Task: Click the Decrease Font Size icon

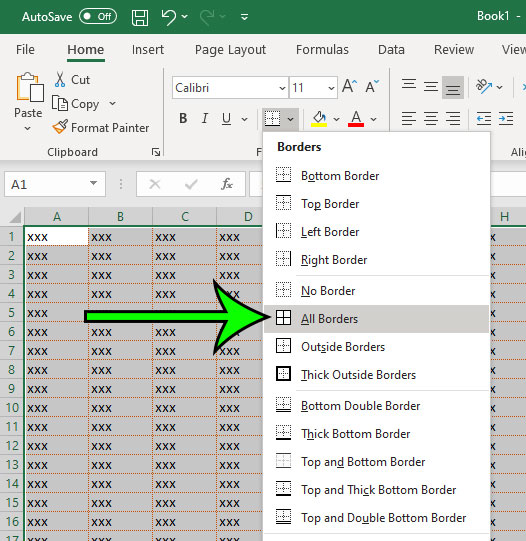Action: coord(372,86)
